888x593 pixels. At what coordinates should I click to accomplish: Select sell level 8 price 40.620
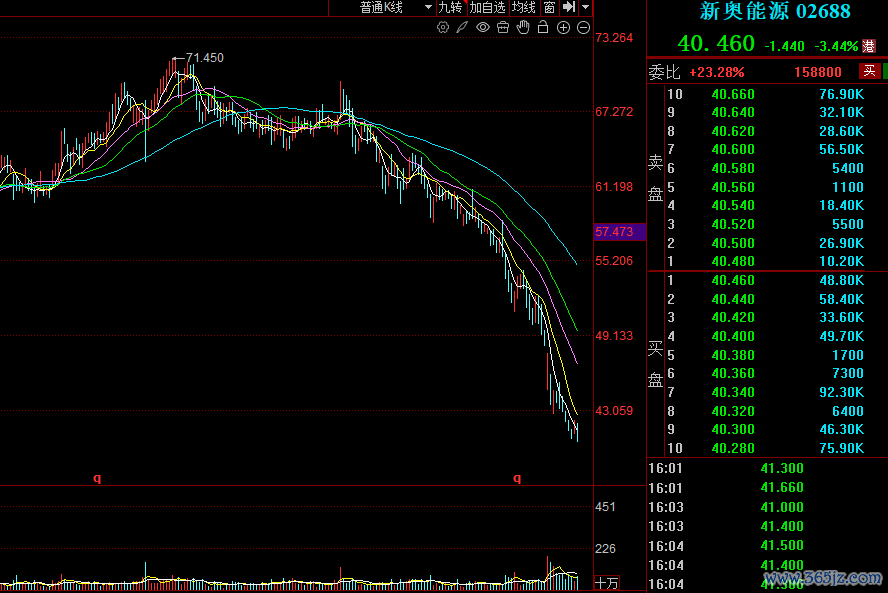tap(733, 131)
